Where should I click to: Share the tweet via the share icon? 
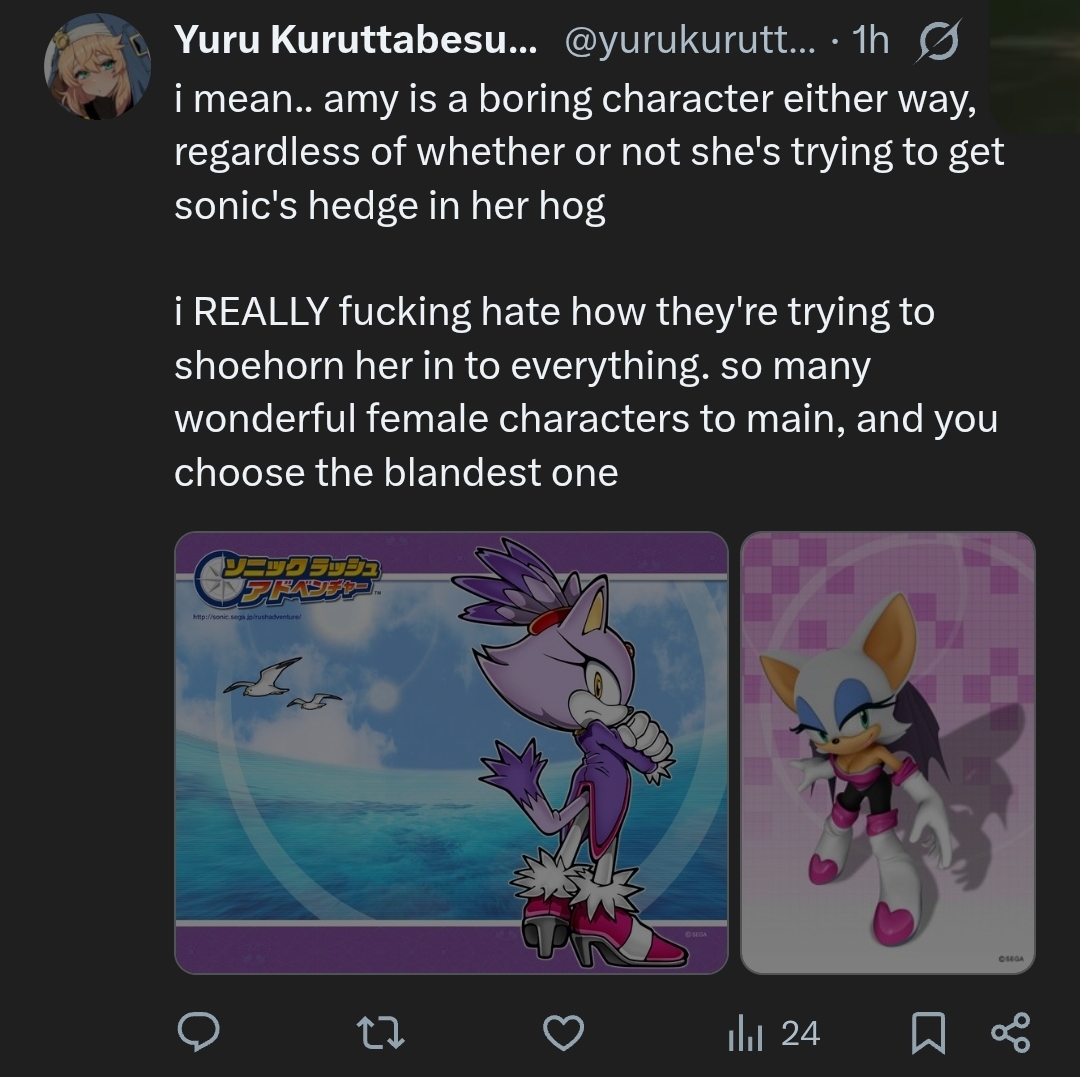click(1010, 1033)
